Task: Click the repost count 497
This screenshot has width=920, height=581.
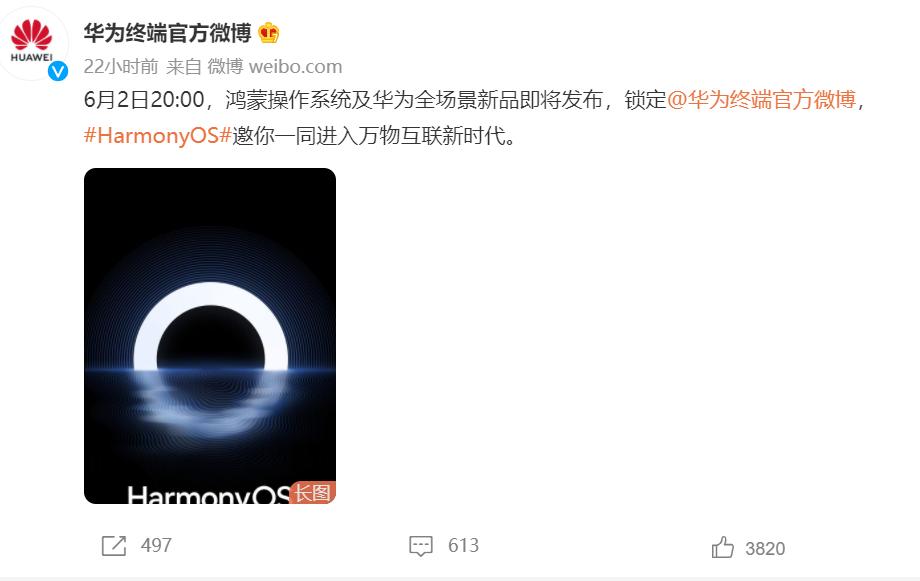Action: point(156,546)
